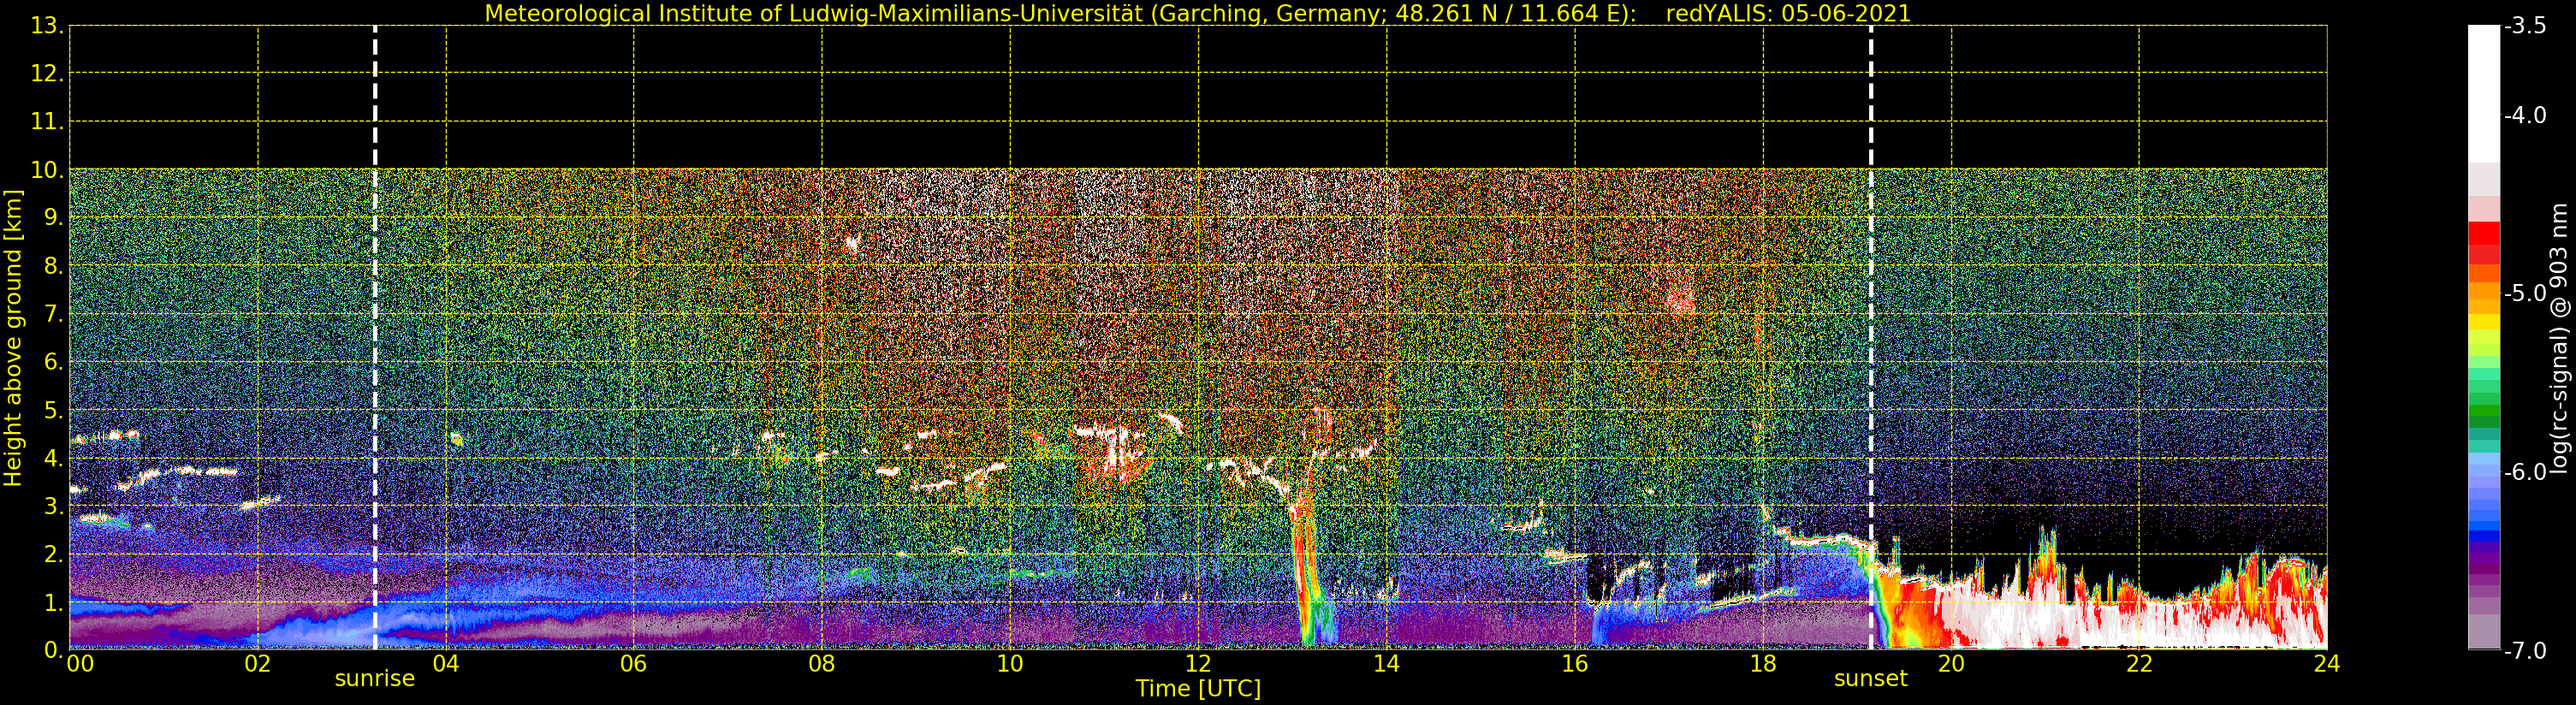Screen dimensions: 2576x705
Task: Click the rain shaft streak just after 13 UTC
Action: pyautogui.click(x=1305, y=570)
